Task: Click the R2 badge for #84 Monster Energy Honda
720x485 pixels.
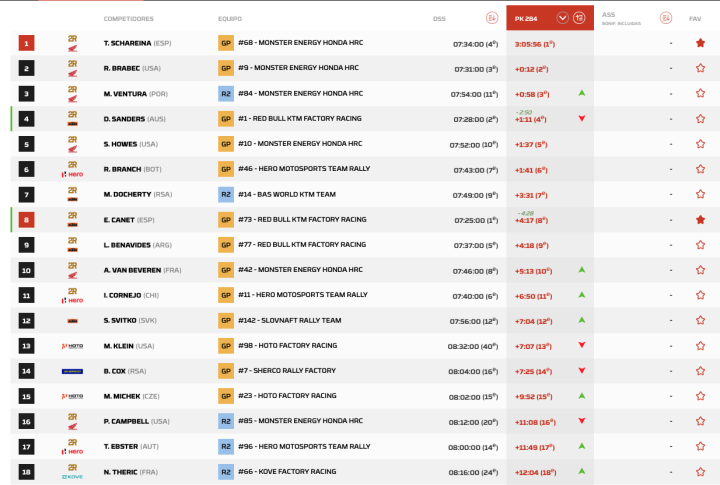Action: pos(226,94)
